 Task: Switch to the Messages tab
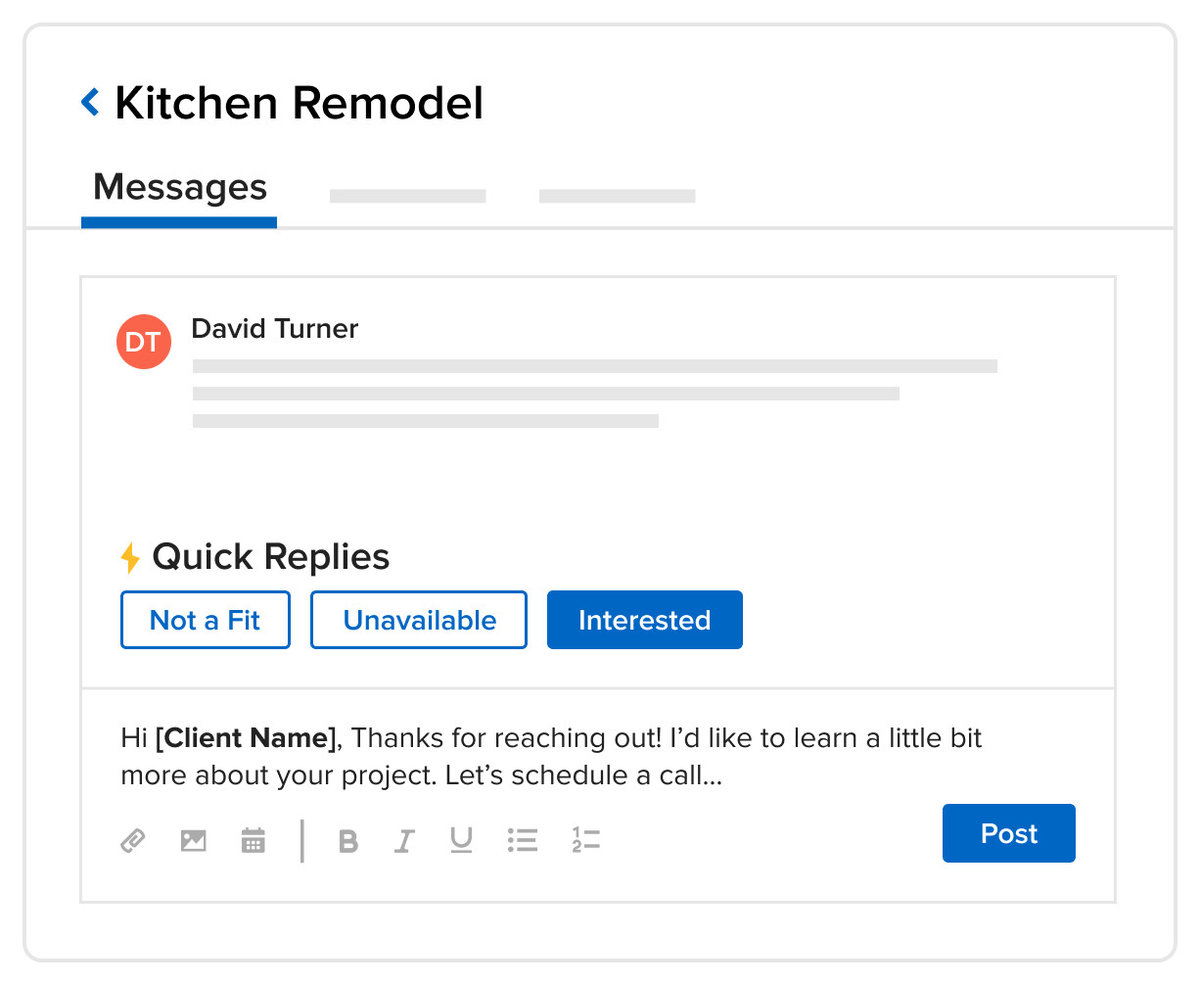point(179,186)
